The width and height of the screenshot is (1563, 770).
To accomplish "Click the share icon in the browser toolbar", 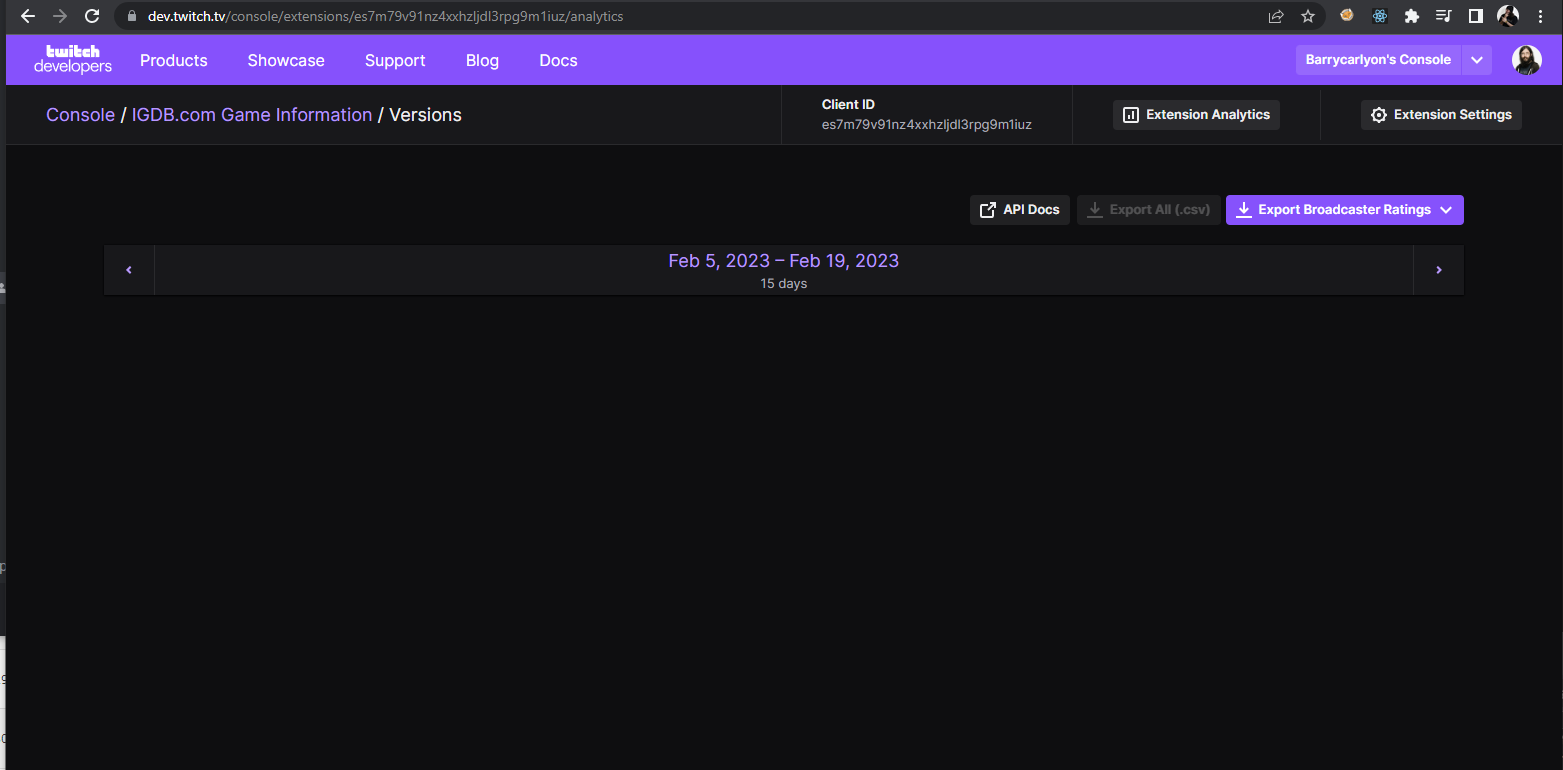I will 1275,16.
